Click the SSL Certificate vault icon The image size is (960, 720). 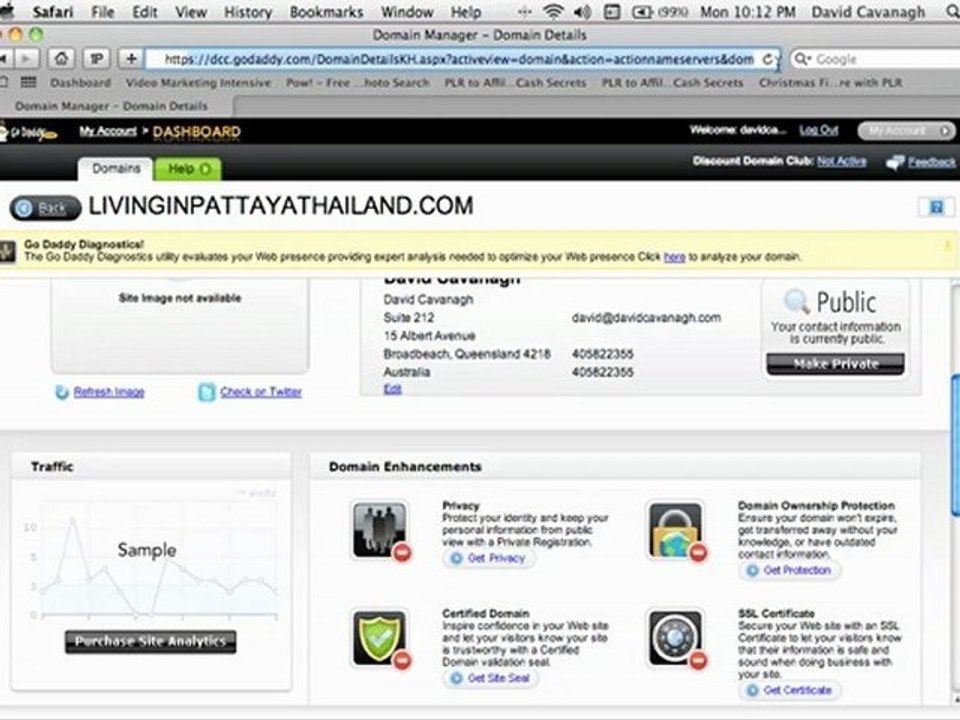click(x=675, y=637)
